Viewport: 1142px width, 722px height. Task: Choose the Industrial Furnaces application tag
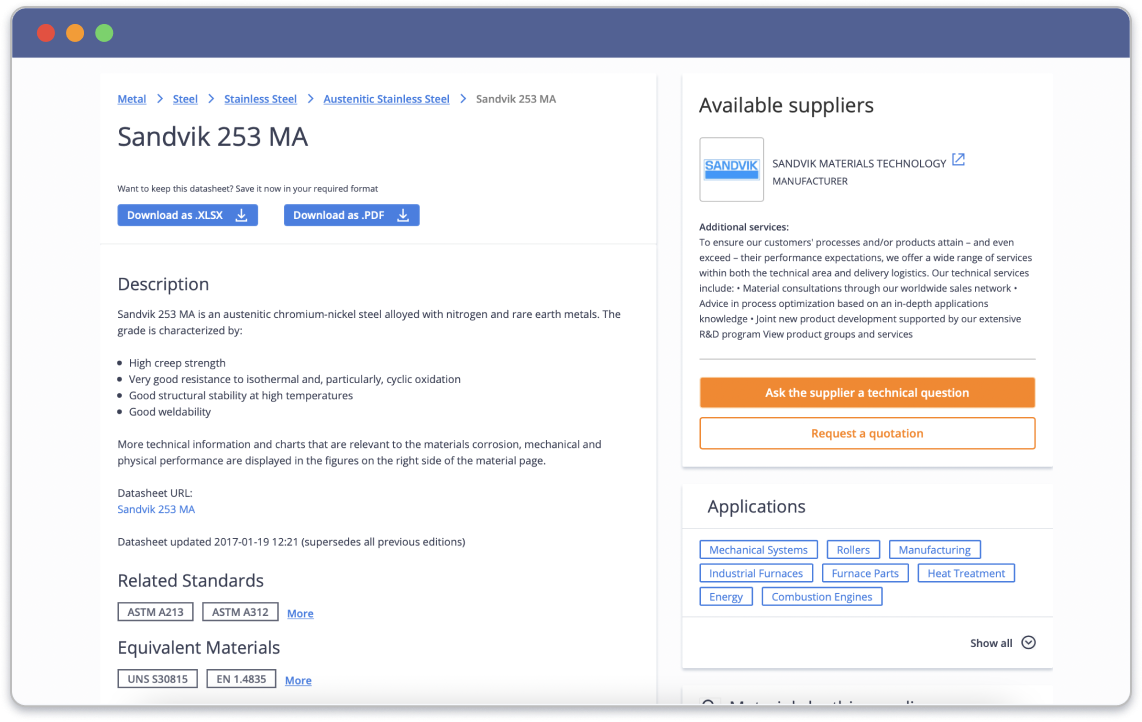click(756, 573)
